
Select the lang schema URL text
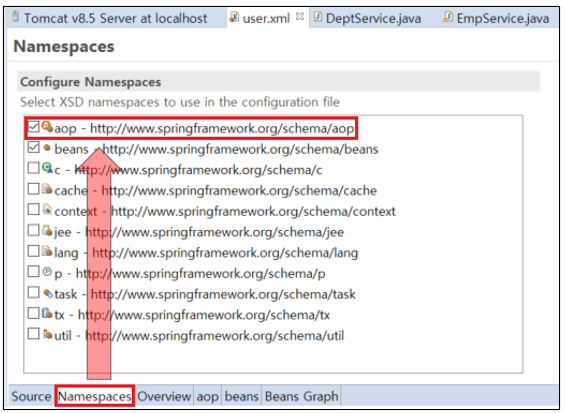pos(225,253)
